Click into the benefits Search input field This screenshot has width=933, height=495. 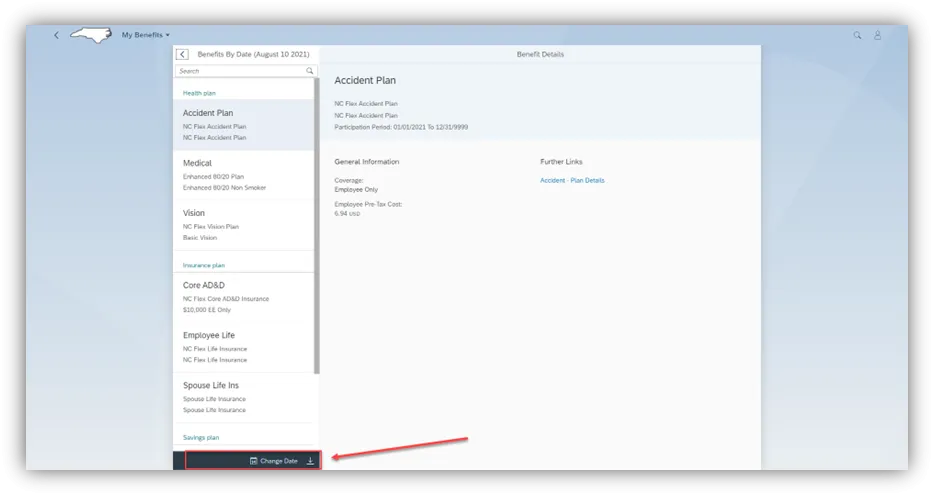(240, 71)
